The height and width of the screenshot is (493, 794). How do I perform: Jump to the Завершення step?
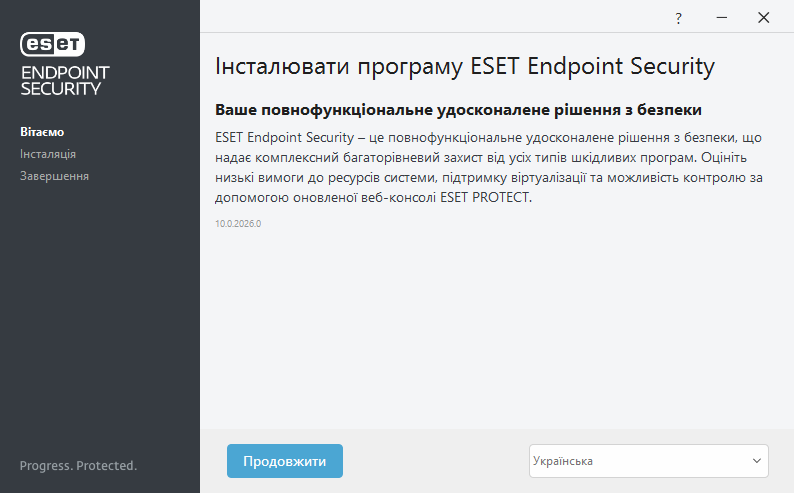[54, 176]
